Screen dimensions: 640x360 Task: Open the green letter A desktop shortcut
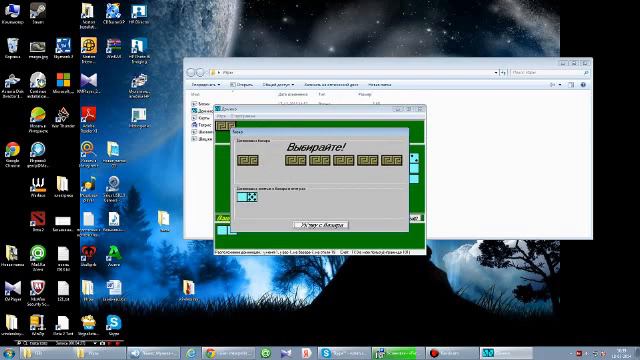click(113, 256)
